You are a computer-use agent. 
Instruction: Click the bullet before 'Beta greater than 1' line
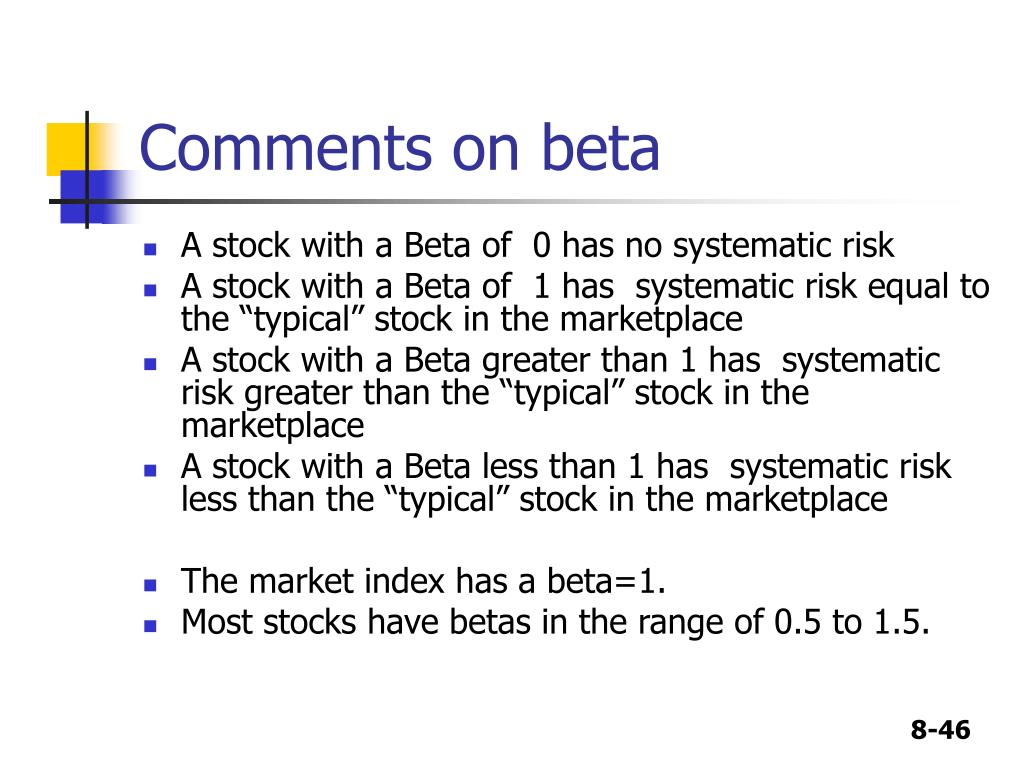(x=150, y=364)
